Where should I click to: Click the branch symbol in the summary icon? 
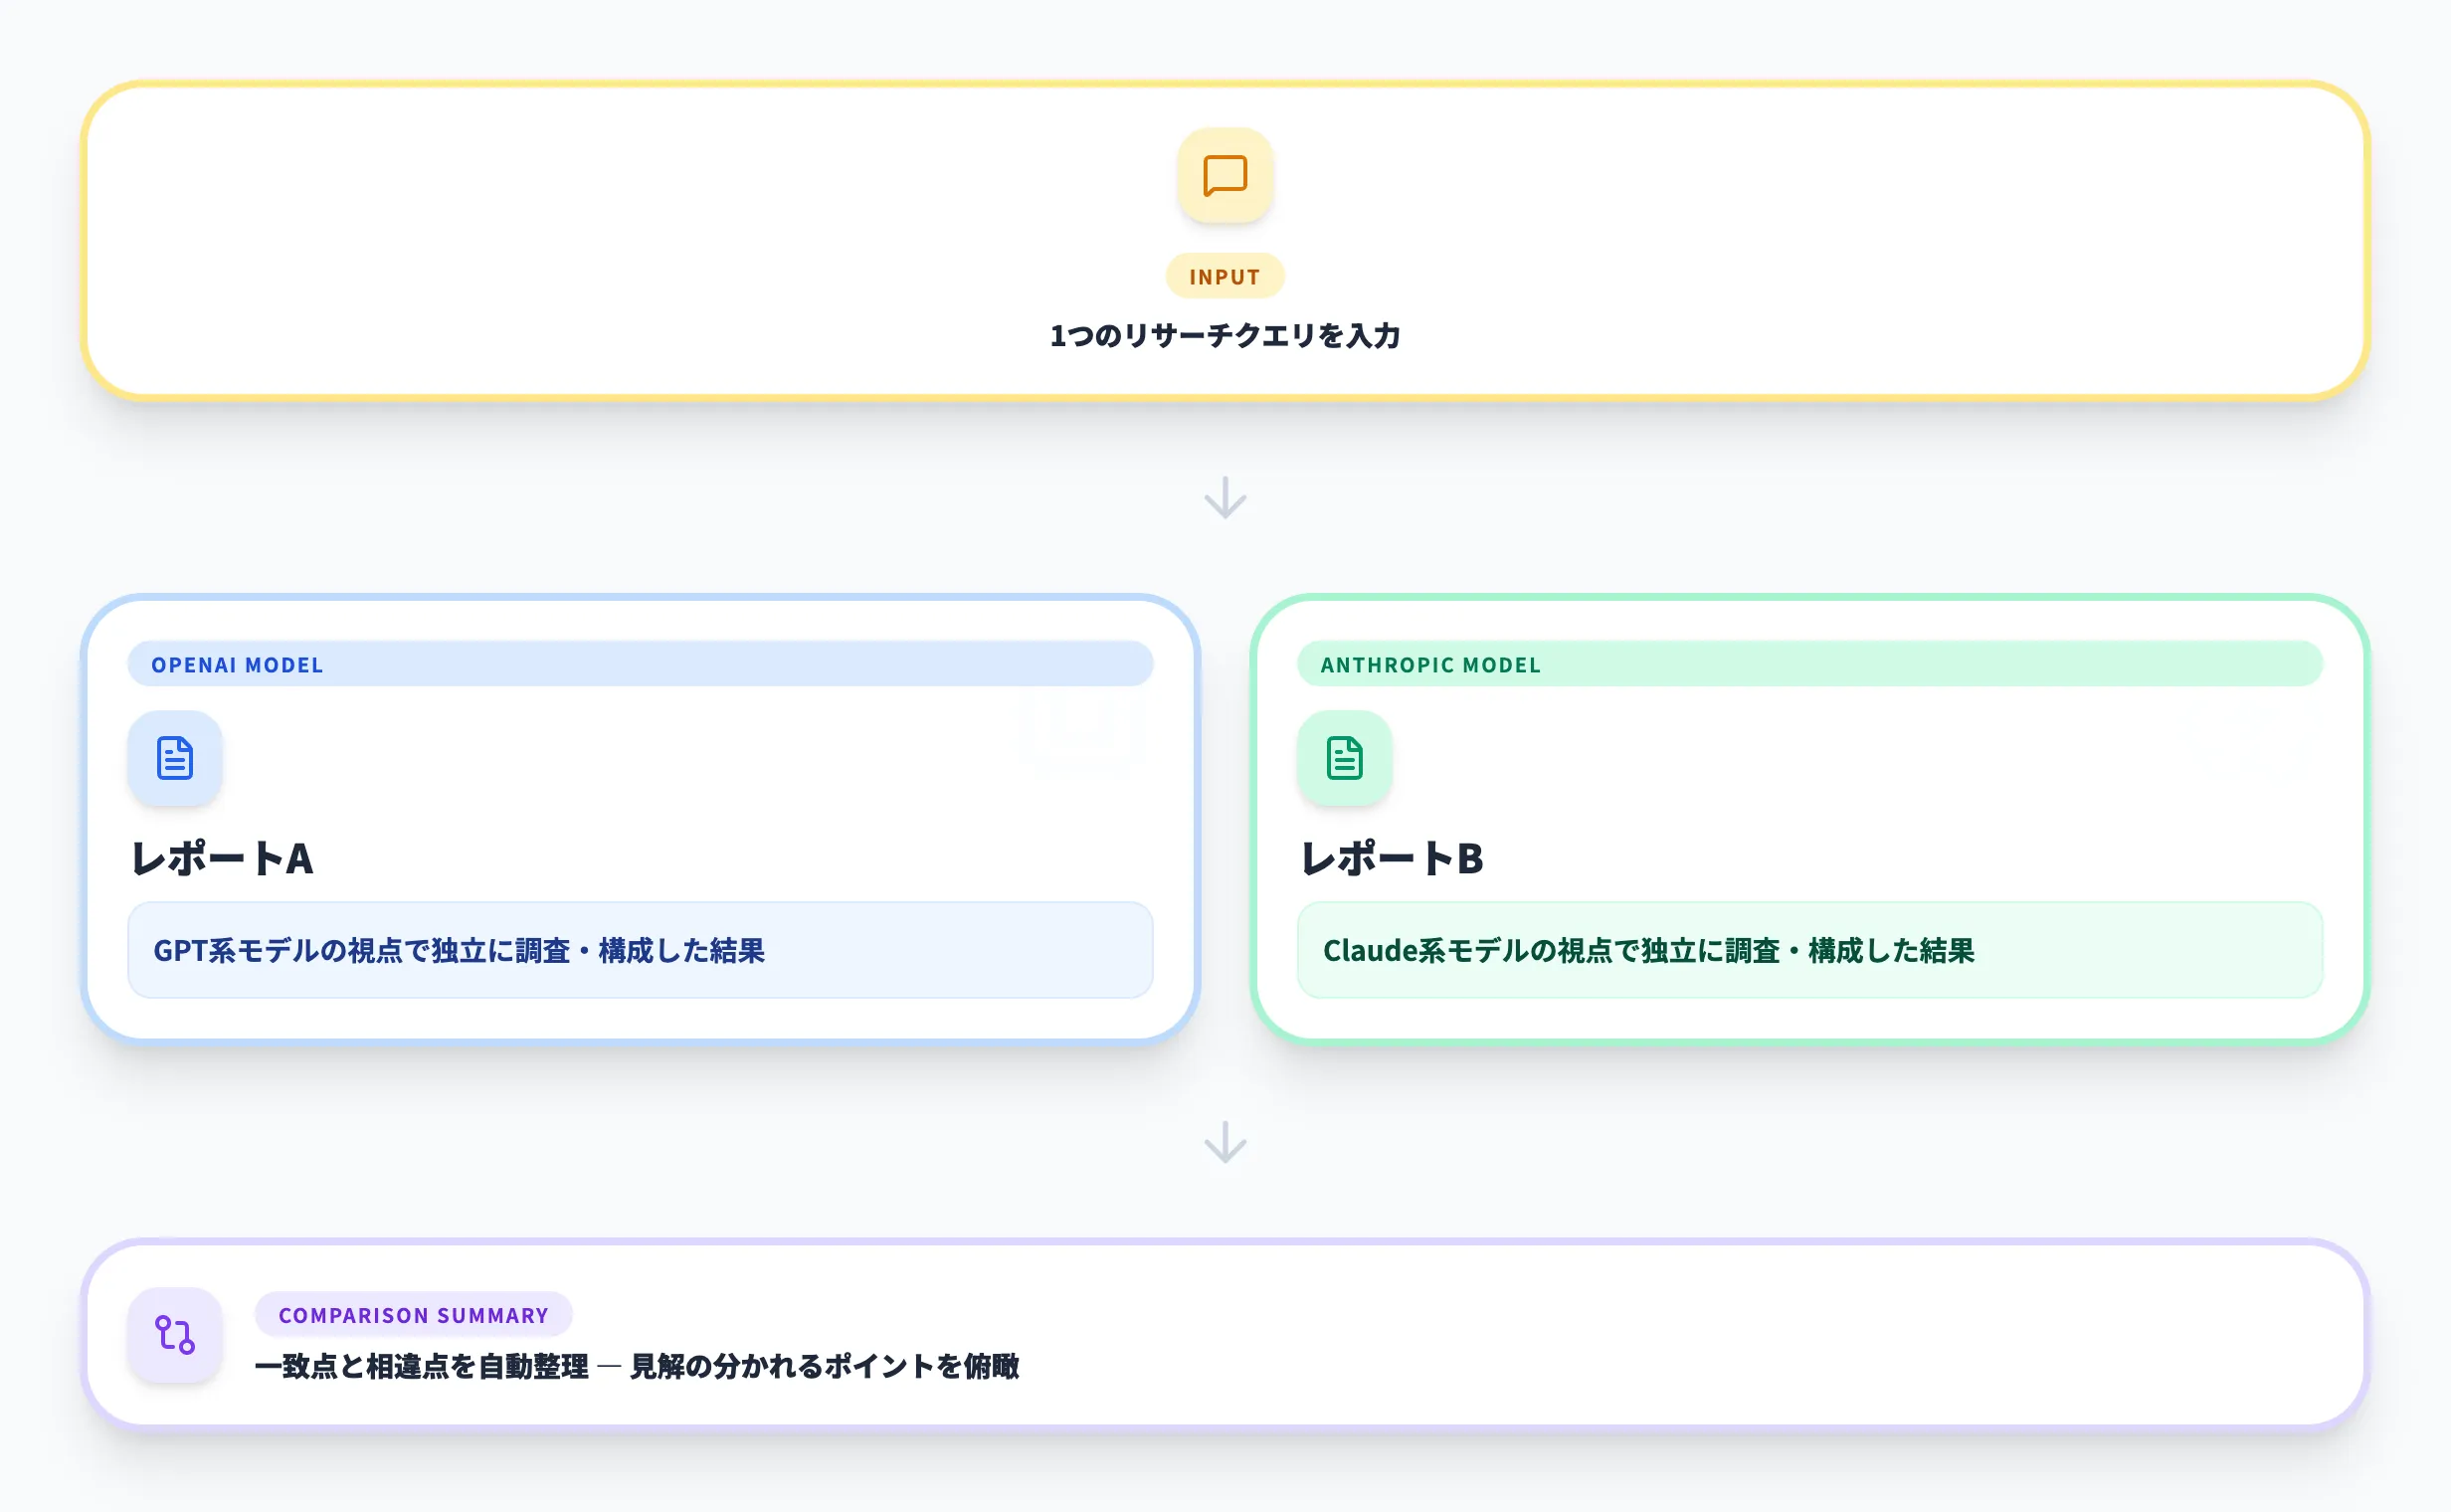click(x=175, y=1336)
